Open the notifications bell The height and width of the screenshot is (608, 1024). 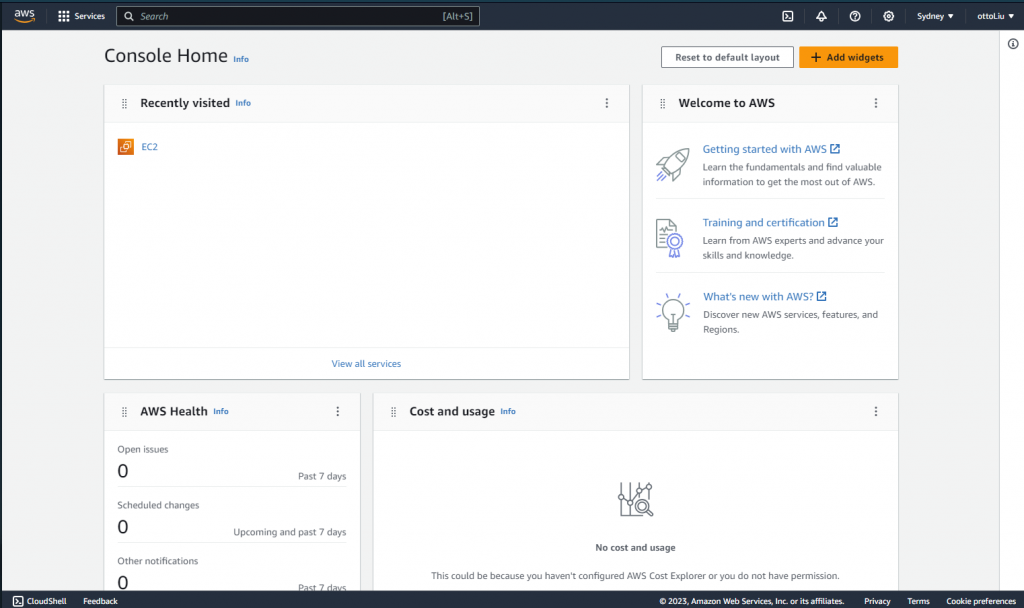point(822,16)
